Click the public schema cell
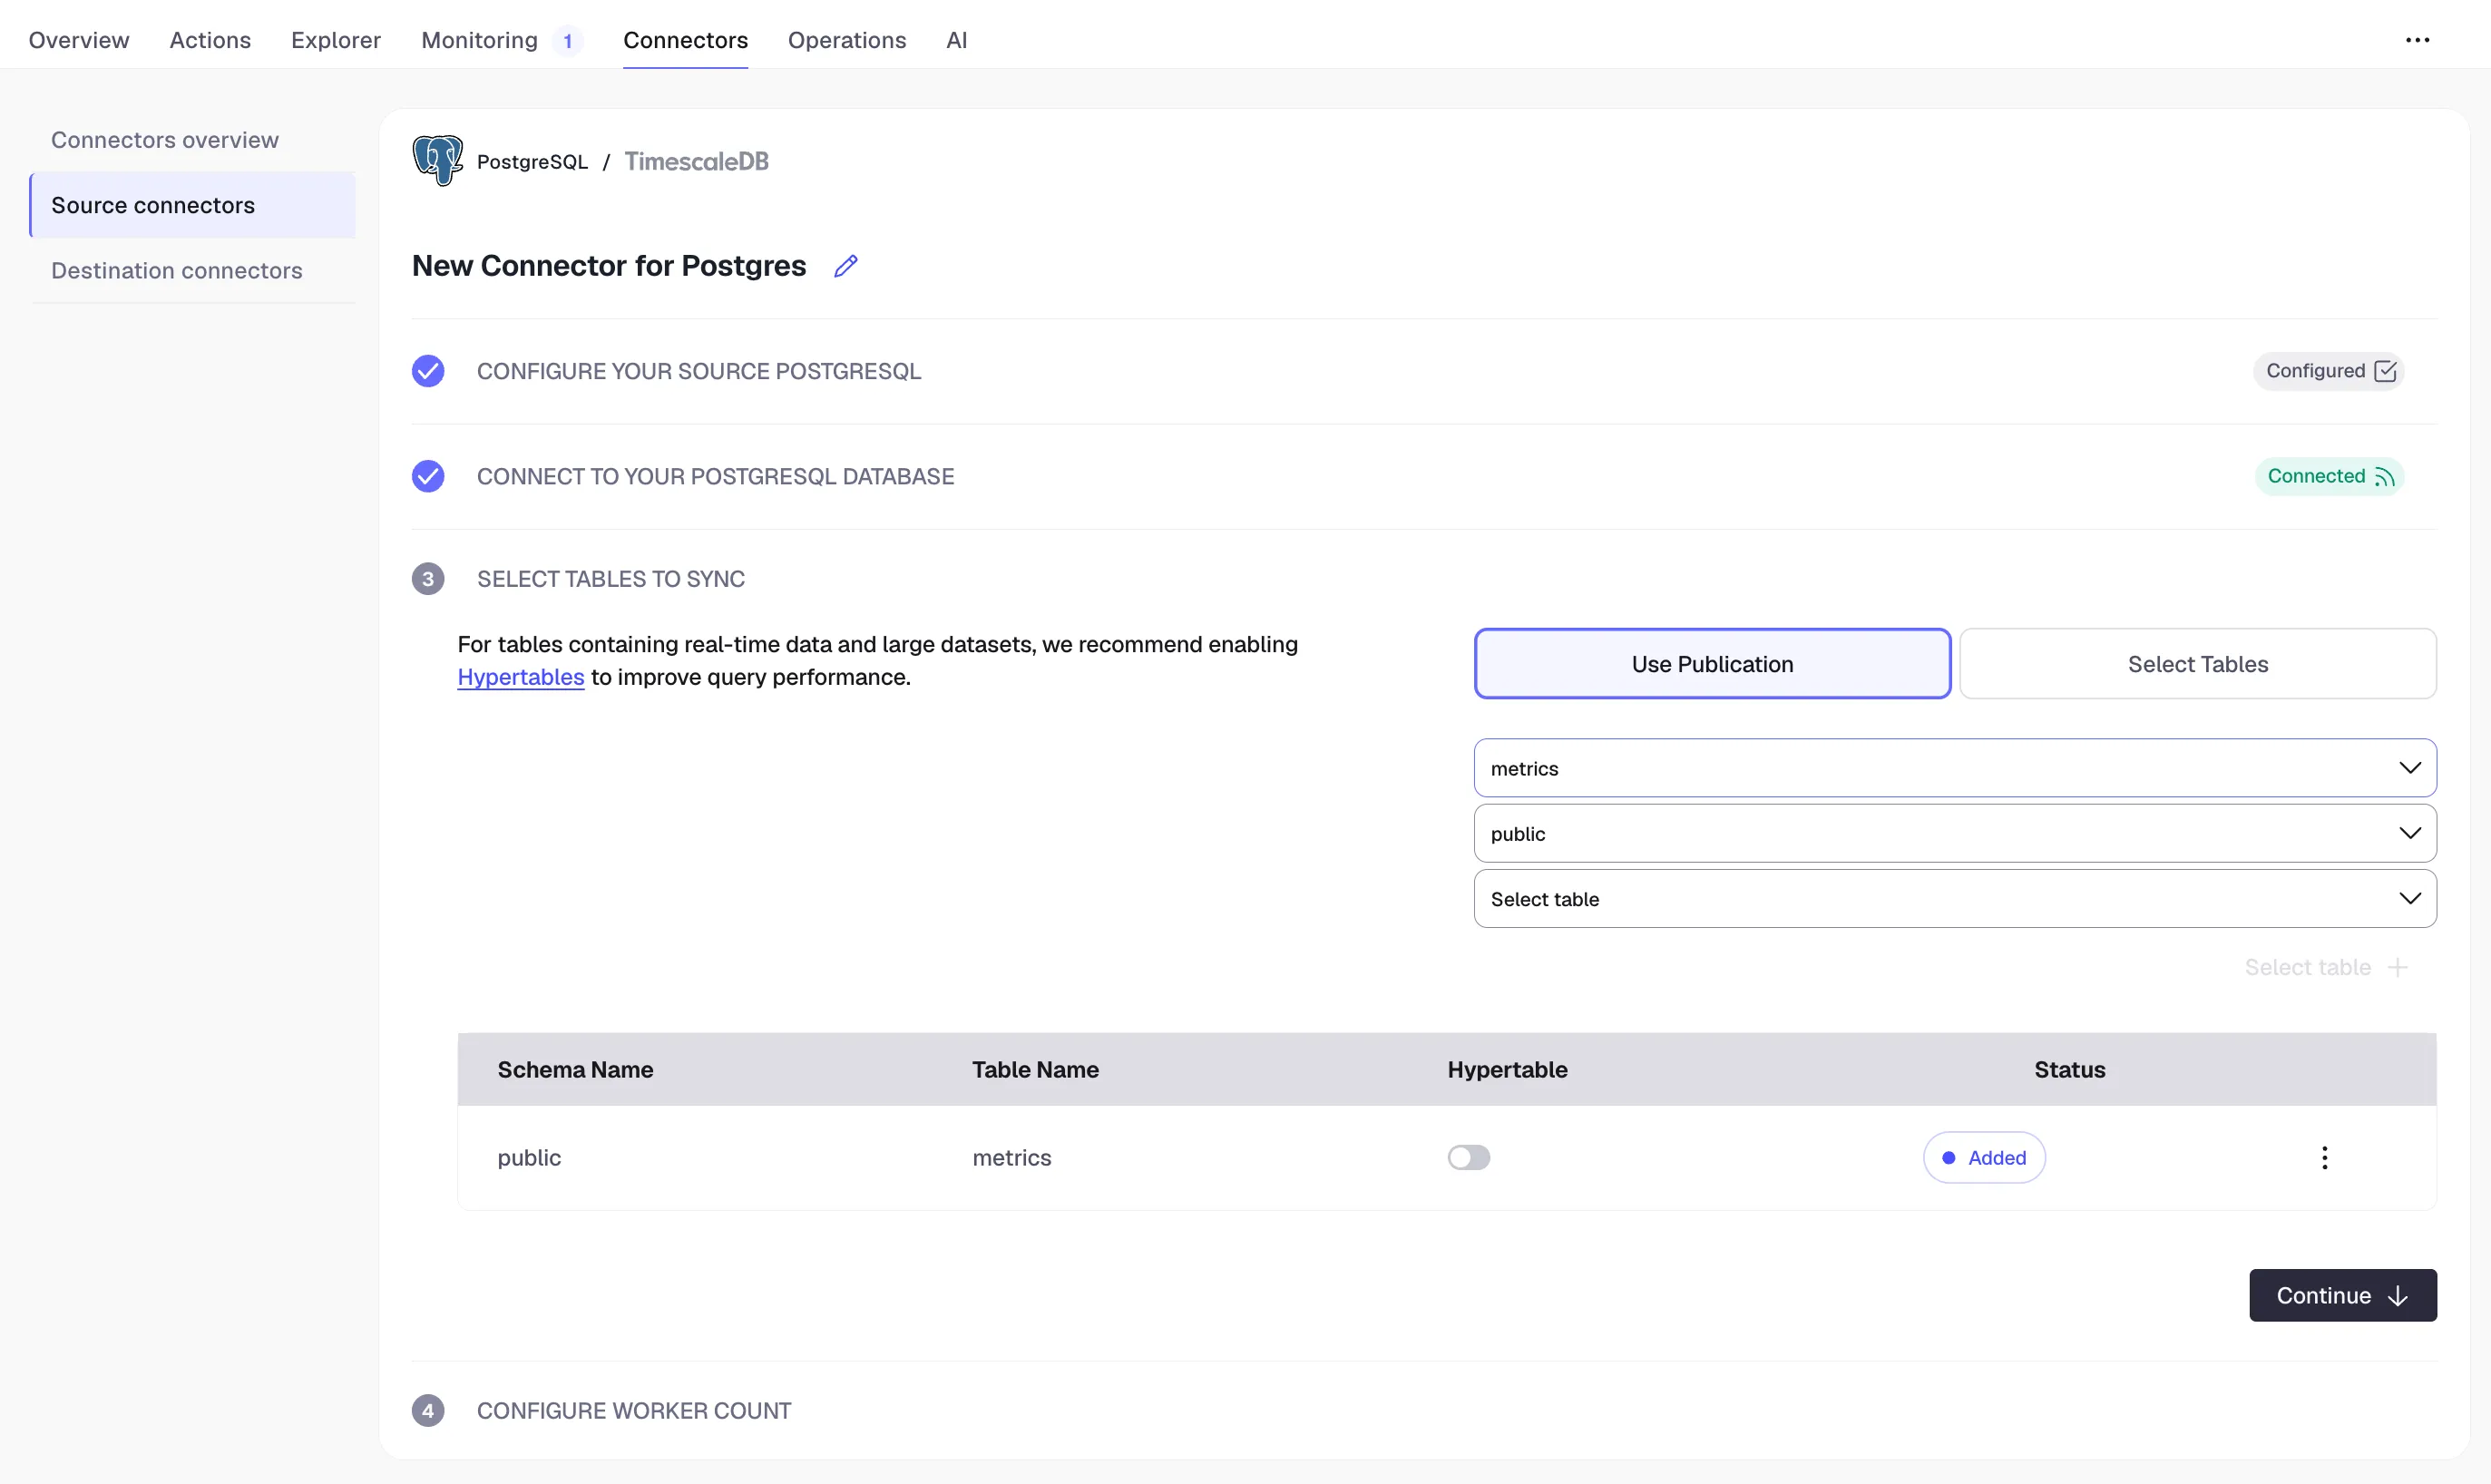The height and width of the screenshot is (1484, 2491). [x=529, y=1157]
